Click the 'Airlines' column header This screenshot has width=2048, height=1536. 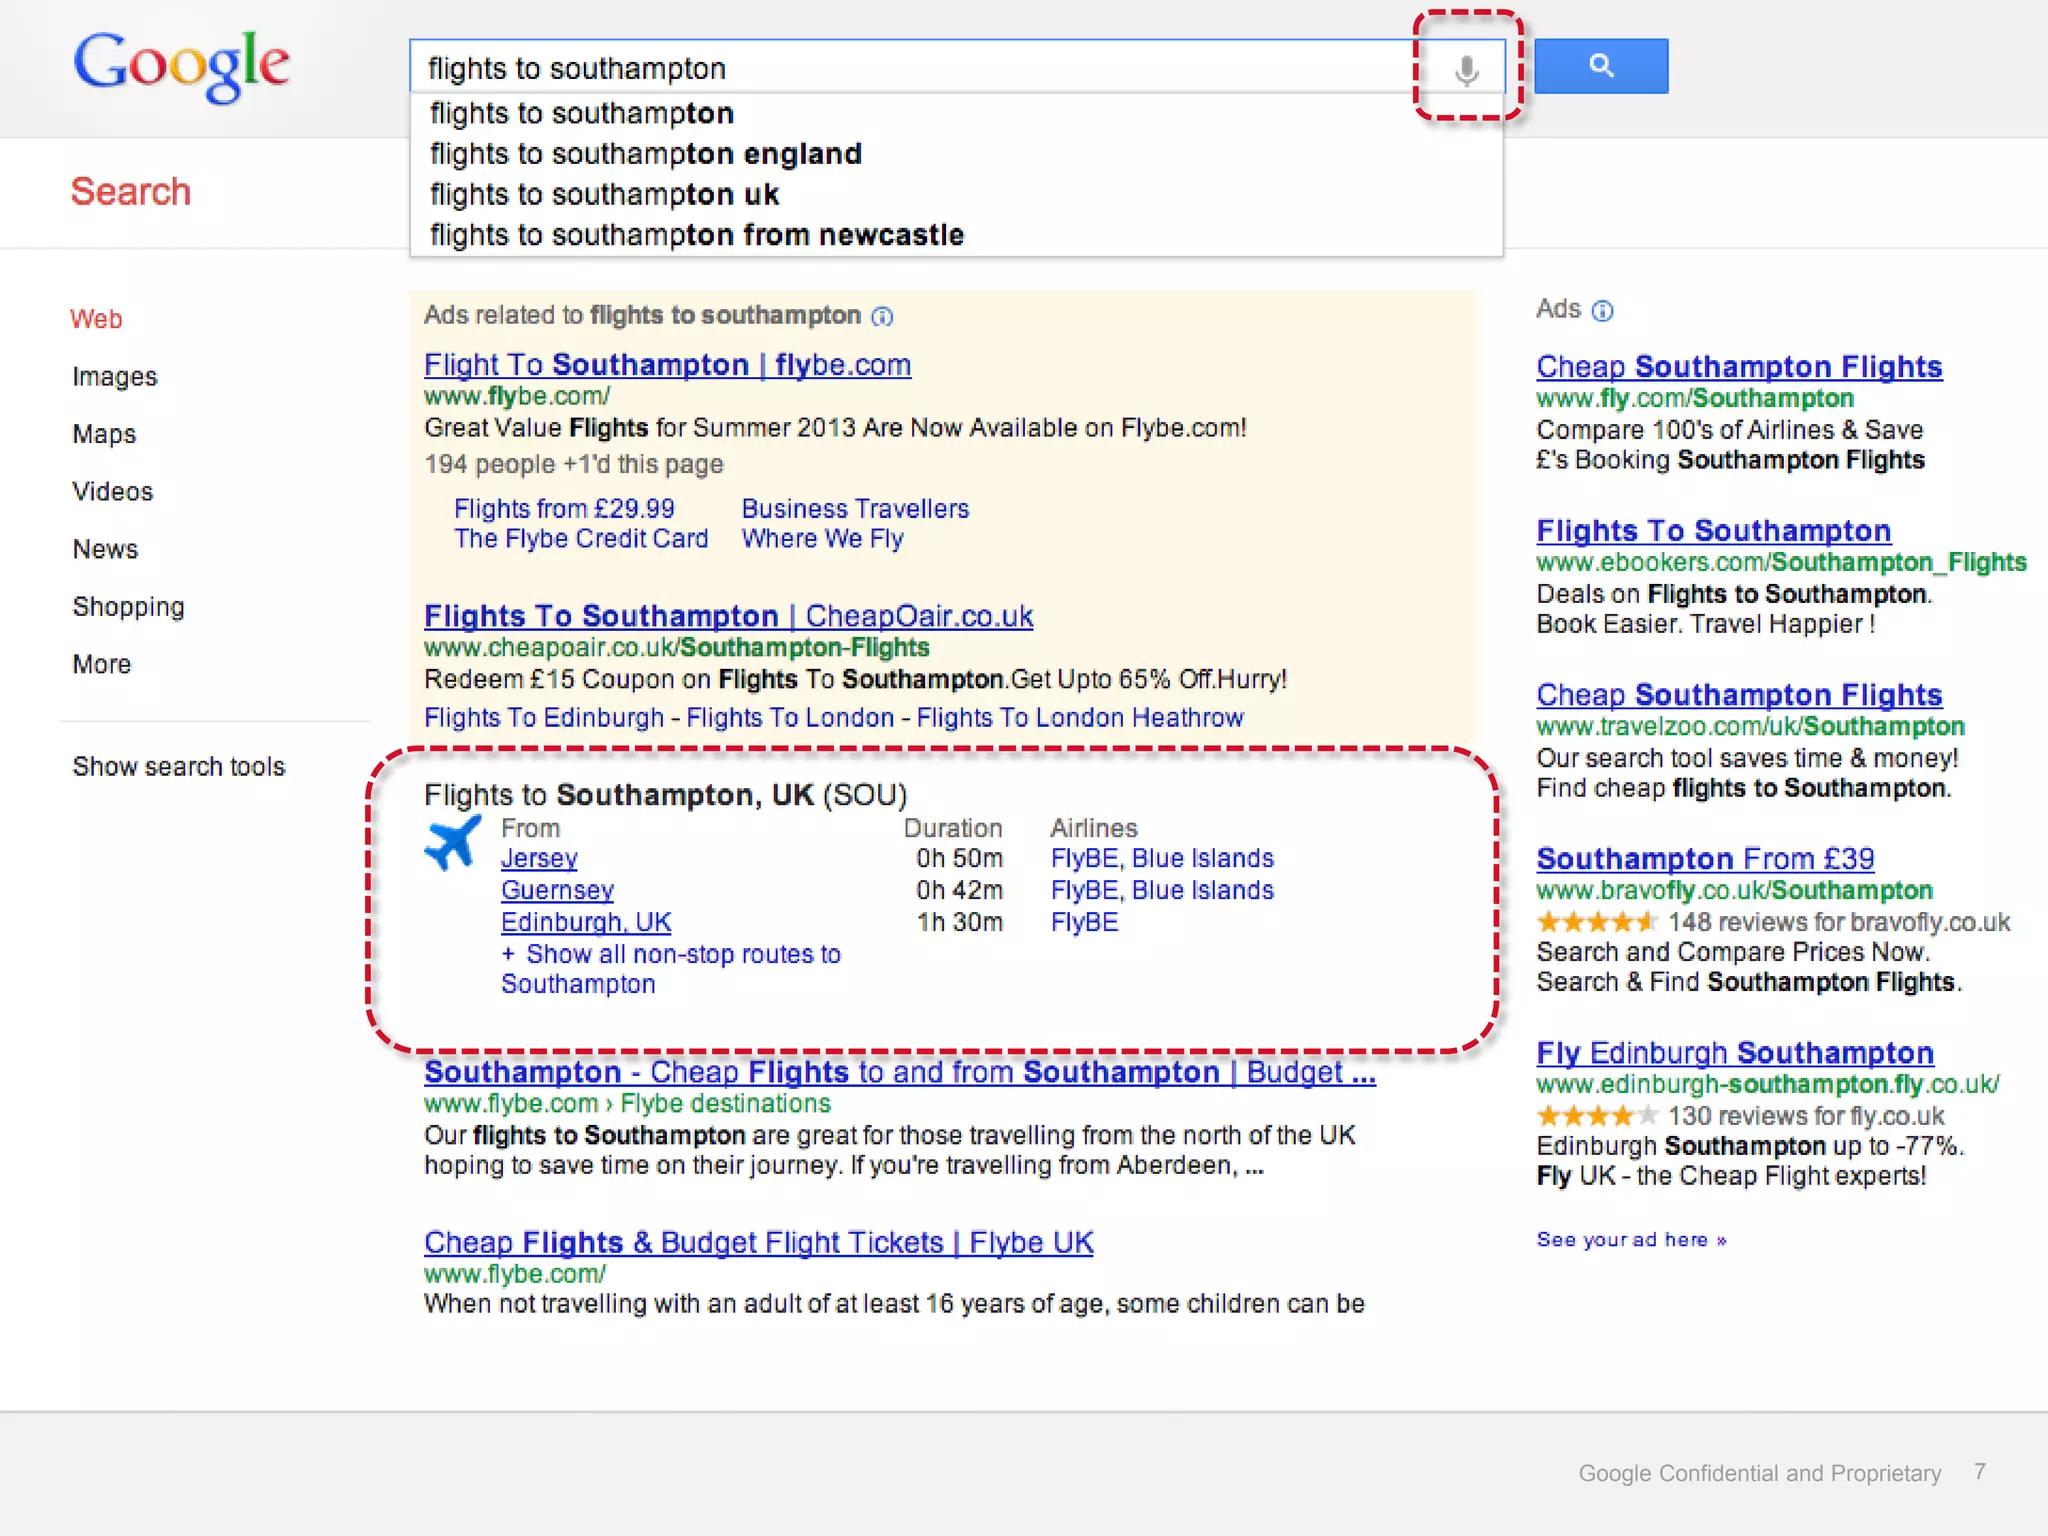click(1093, 829)
